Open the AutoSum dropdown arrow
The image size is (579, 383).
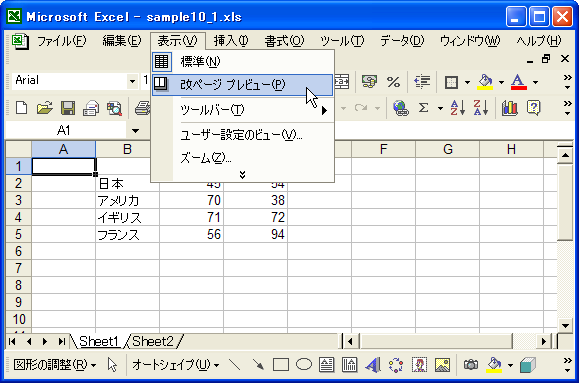point(440,108)
